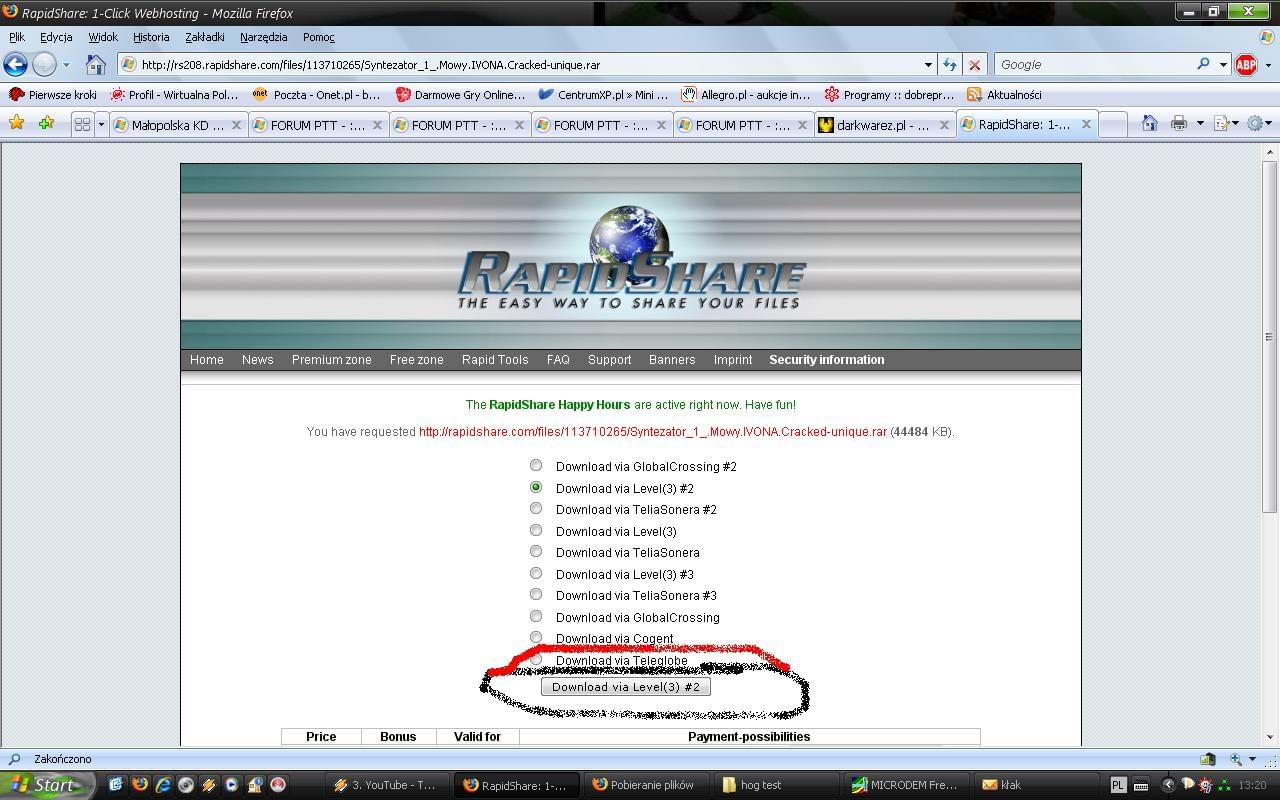Click the Home icon in navigation bar
This screenshot has width=1280, height=800.
pyautogui.click(x=96, y=65)
